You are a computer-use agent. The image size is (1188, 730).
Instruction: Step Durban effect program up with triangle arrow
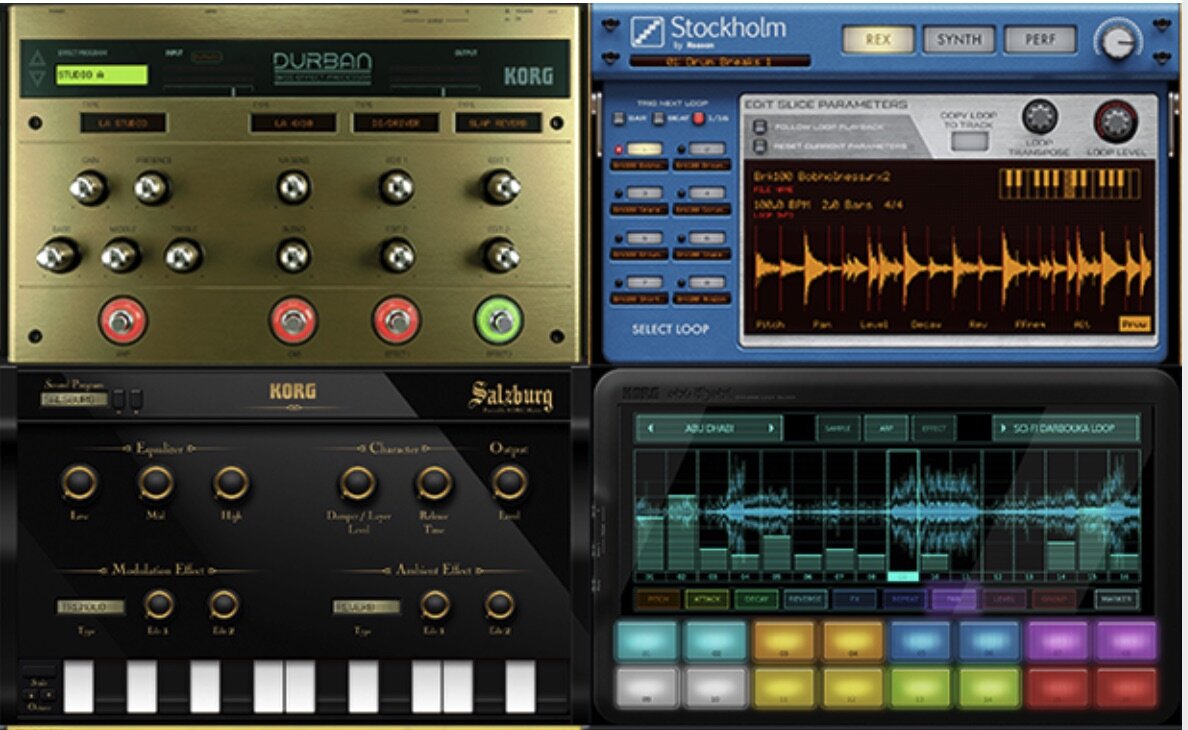pos(36,58)
